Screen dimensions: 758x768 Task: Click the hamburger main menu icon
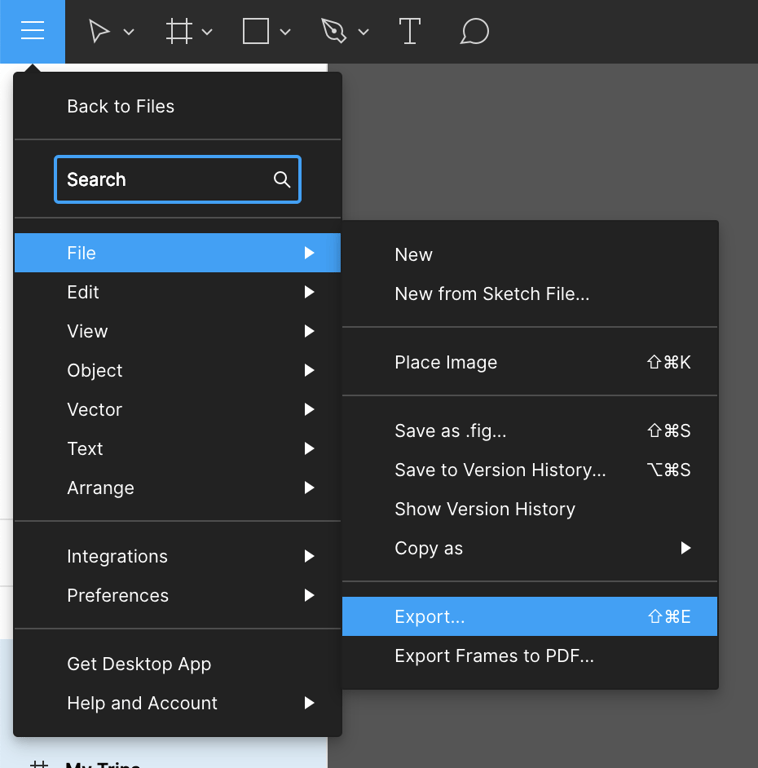tap(32, 31)
